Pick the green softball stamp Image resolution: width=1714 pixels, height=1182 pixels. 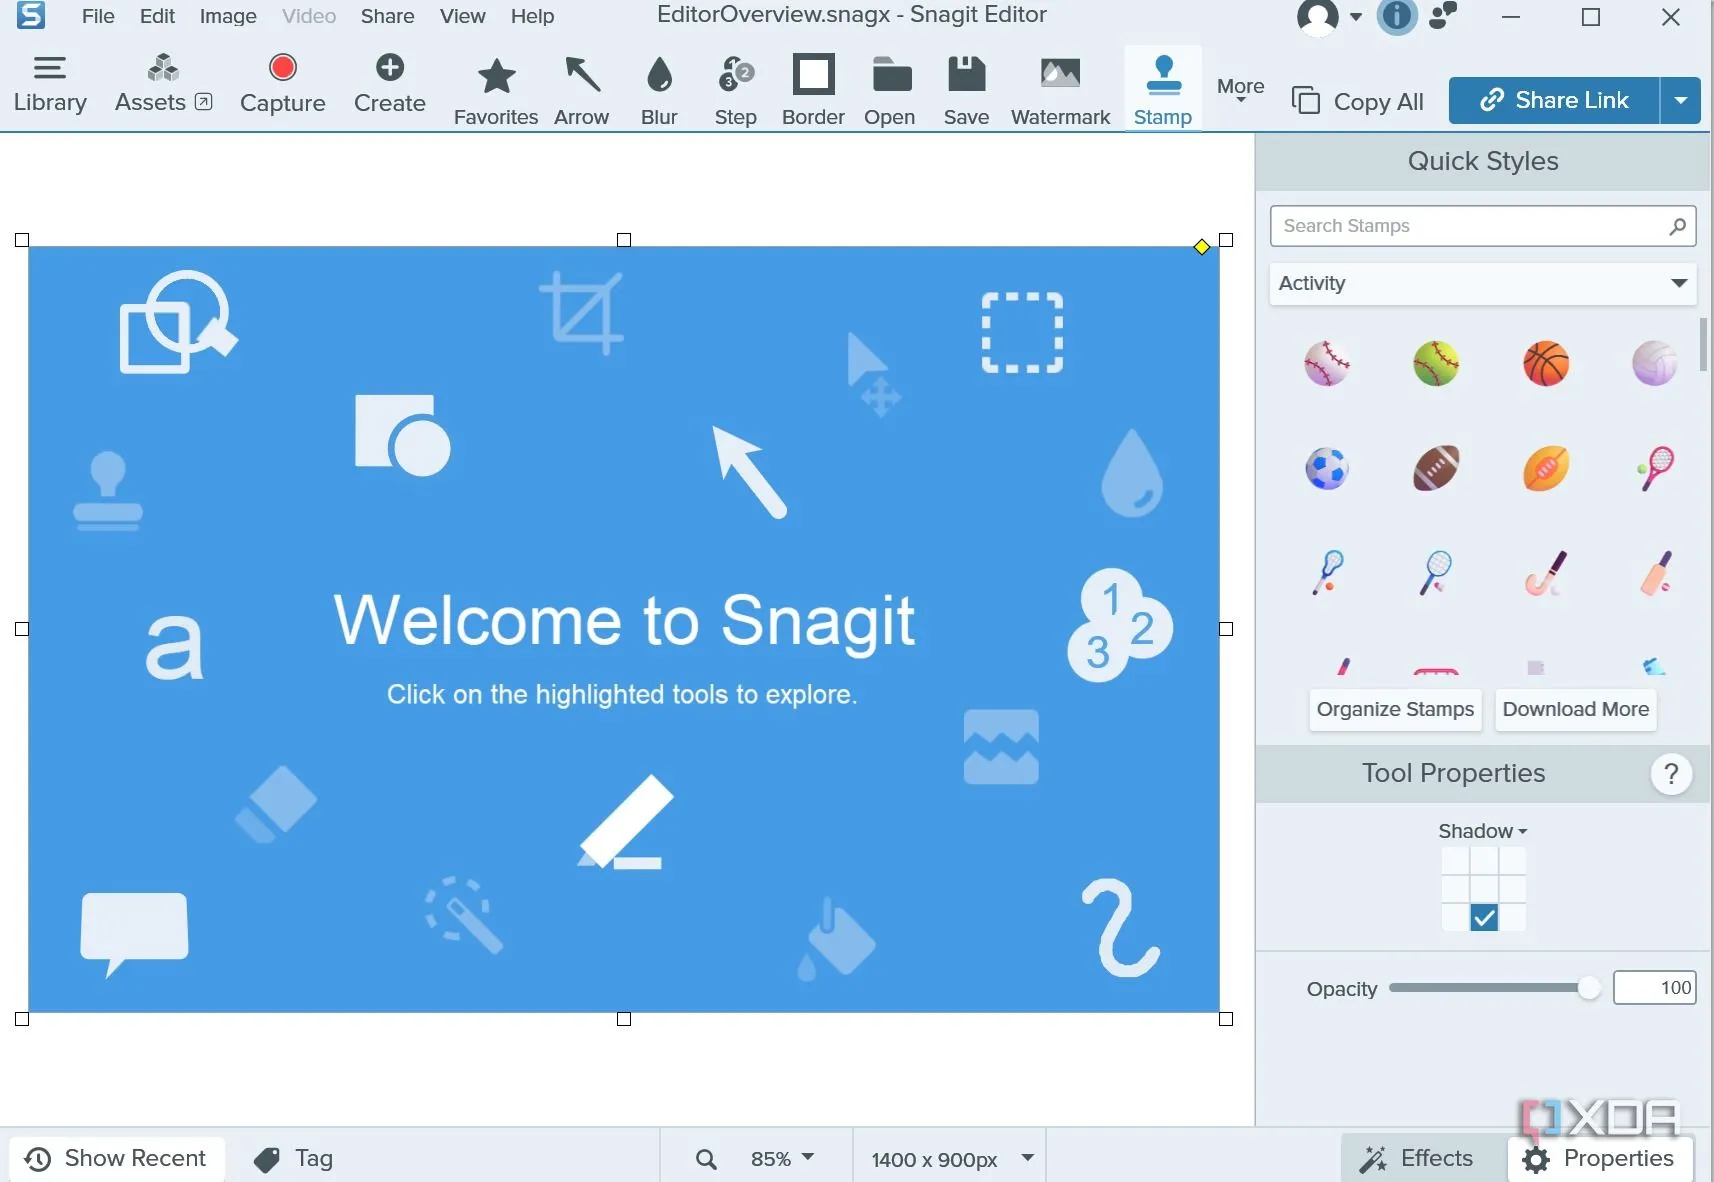[x=1436, y=364]
